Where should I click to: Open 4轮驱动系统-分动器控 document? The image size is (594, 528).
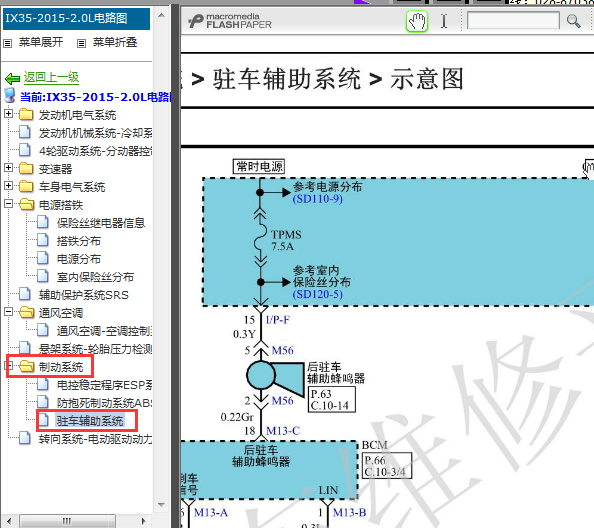95,151
